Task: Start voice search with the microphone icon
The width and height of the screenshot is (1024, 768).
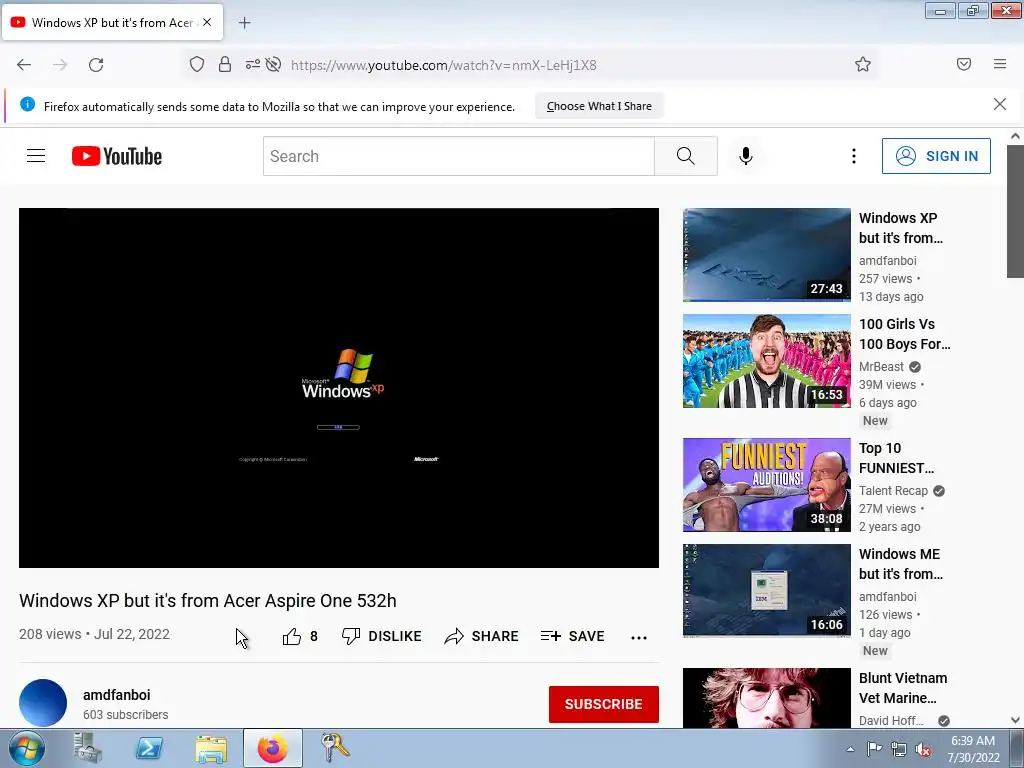Action: point(746,156)
